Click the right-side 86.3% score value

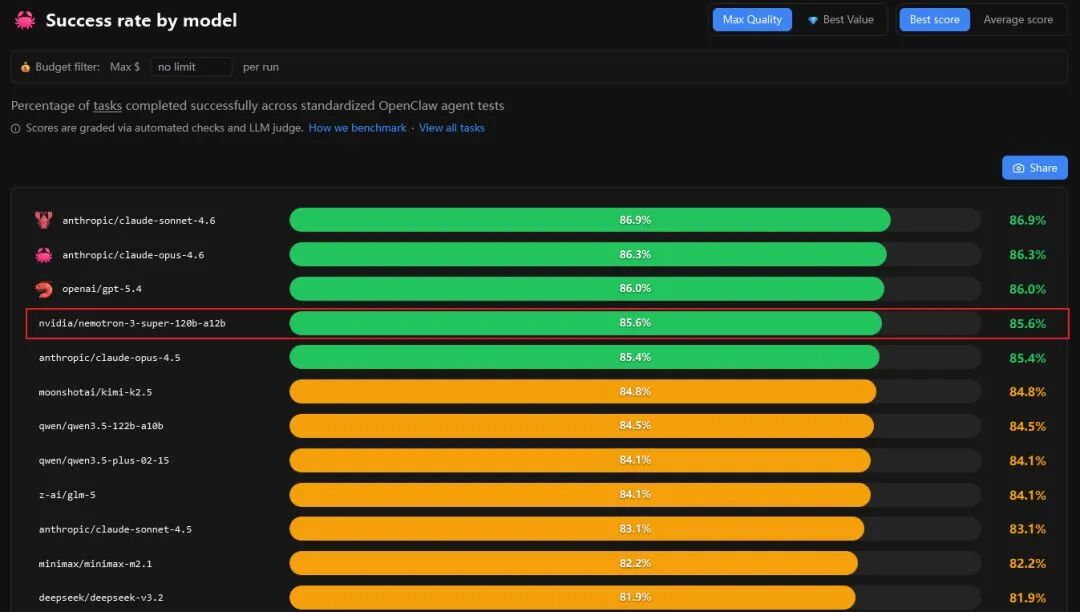1027,255
